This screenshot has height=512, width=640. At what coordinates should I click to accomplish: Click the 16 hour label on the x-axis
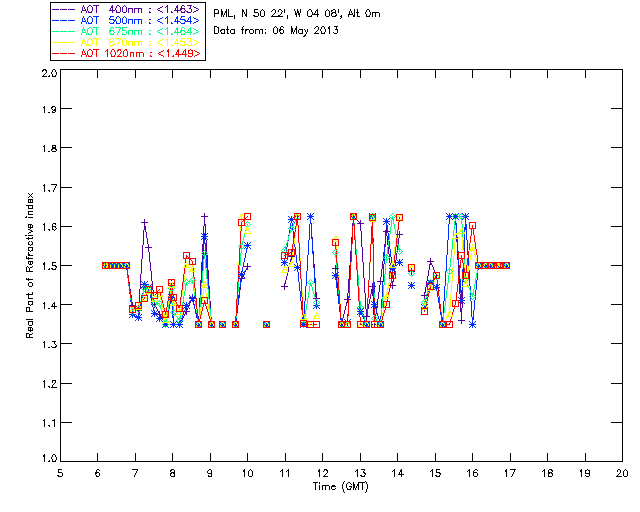click(x=473, y=473)
